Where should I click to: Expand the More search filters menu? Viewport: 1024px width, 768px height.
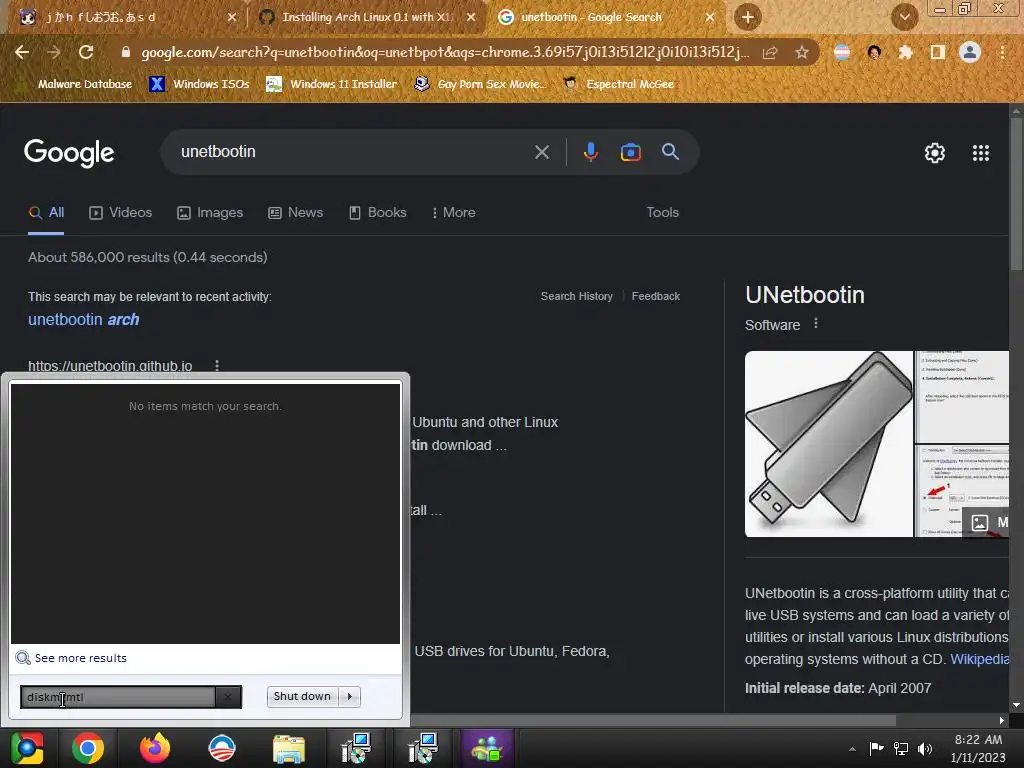point(454,213)
